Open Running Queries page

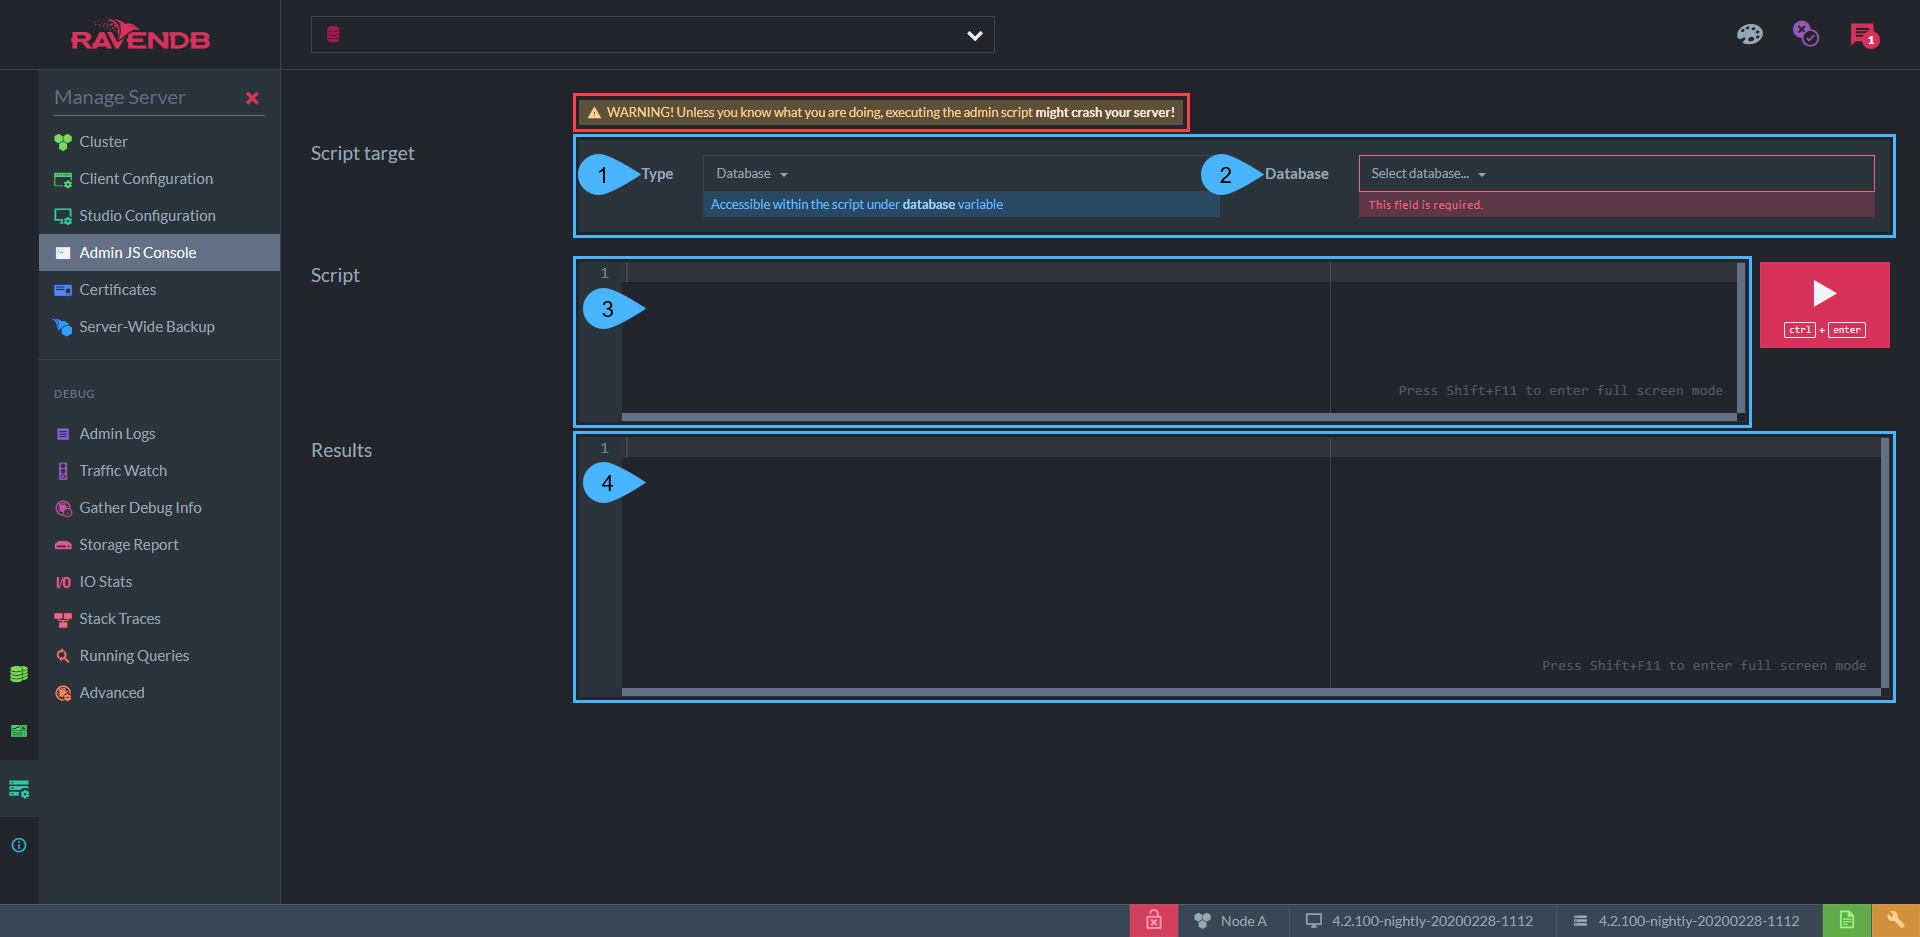click(x=159, y=656)
